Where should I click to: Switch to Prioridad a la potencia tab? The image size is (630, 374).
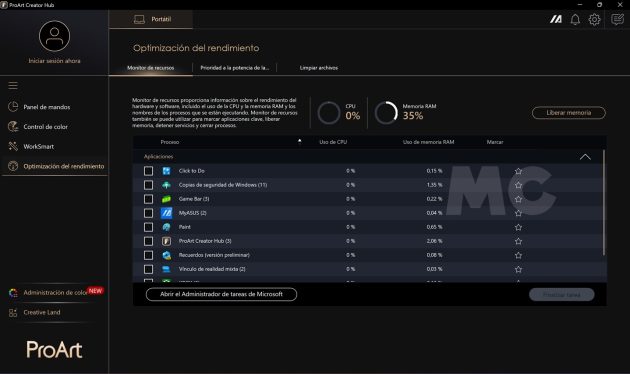(235, 68)
